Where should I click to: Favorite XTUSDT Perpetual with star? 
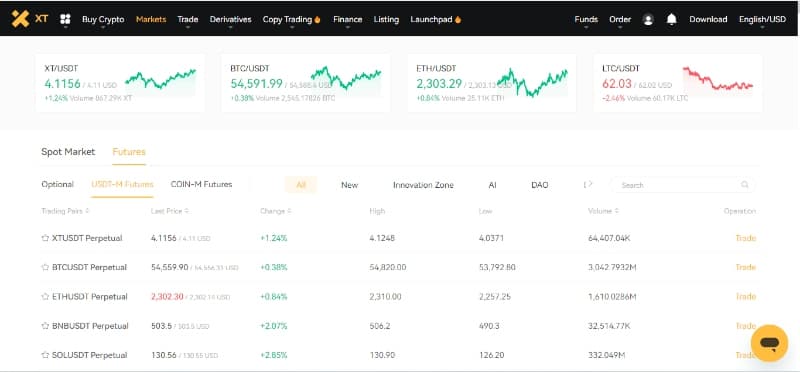[45, 238]
